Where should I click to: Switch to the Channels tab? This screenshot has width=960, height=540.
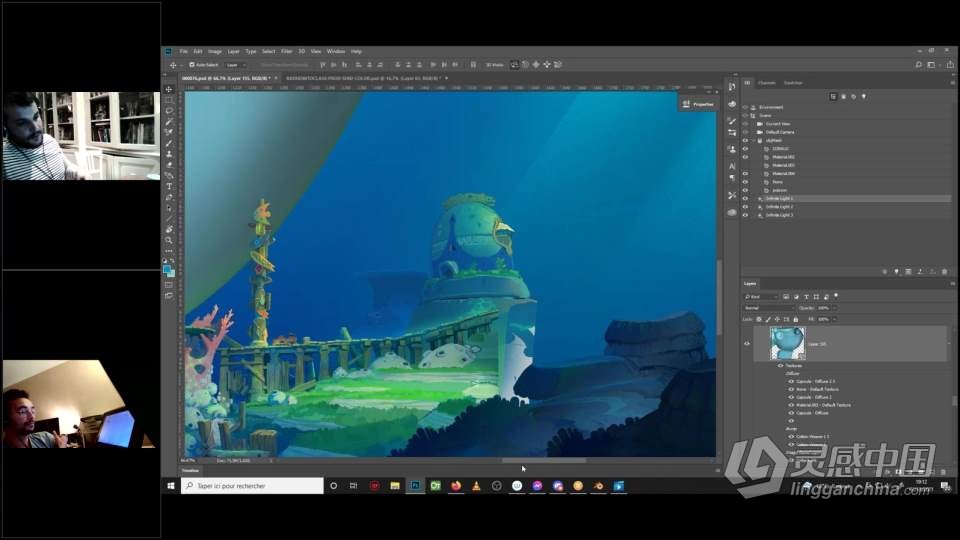767,83
